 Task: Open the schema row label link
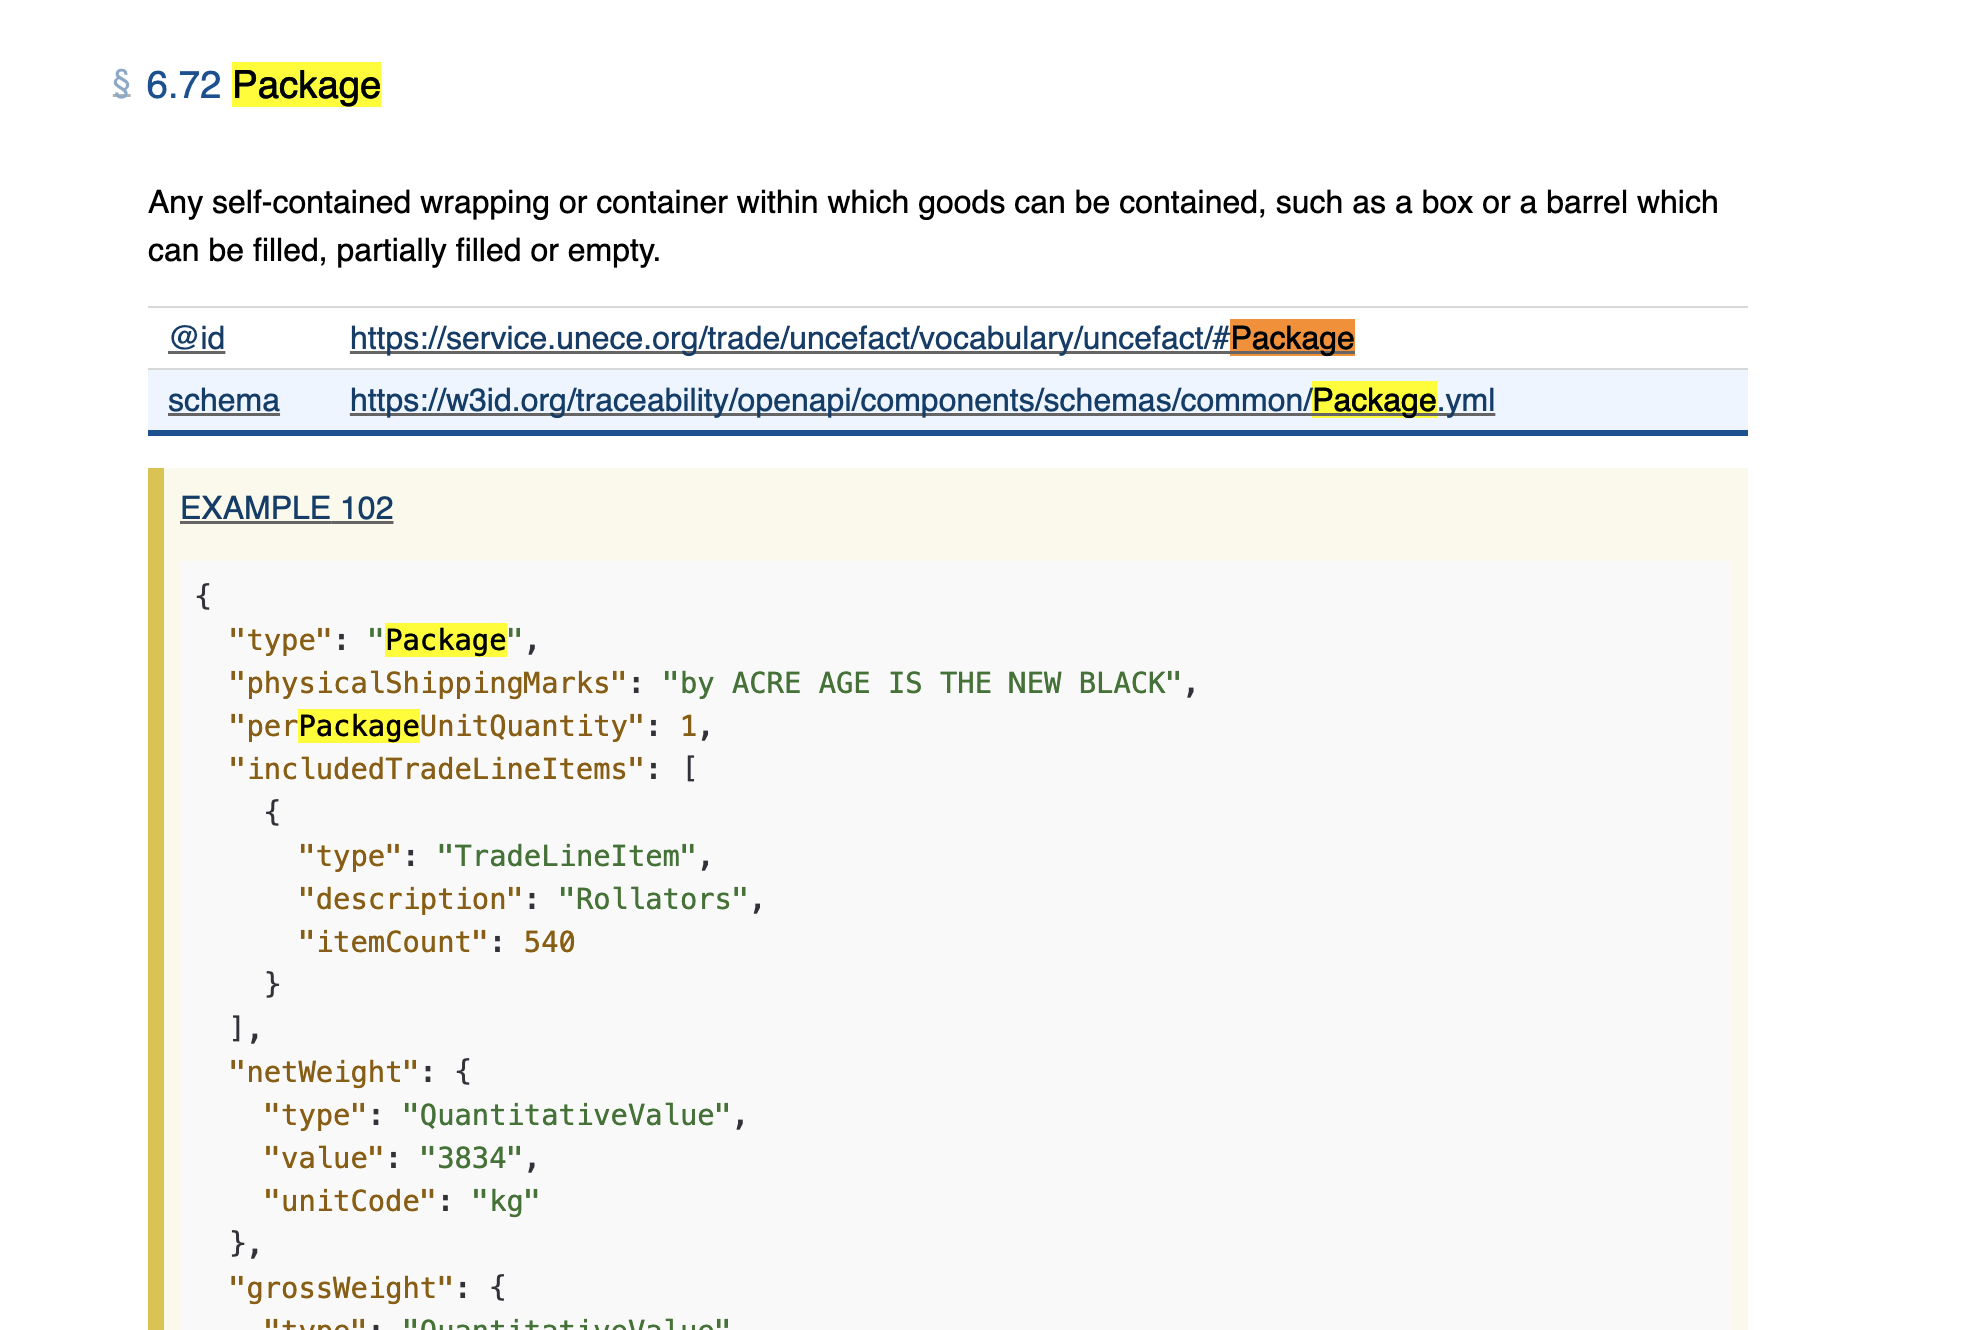point(223,400)
